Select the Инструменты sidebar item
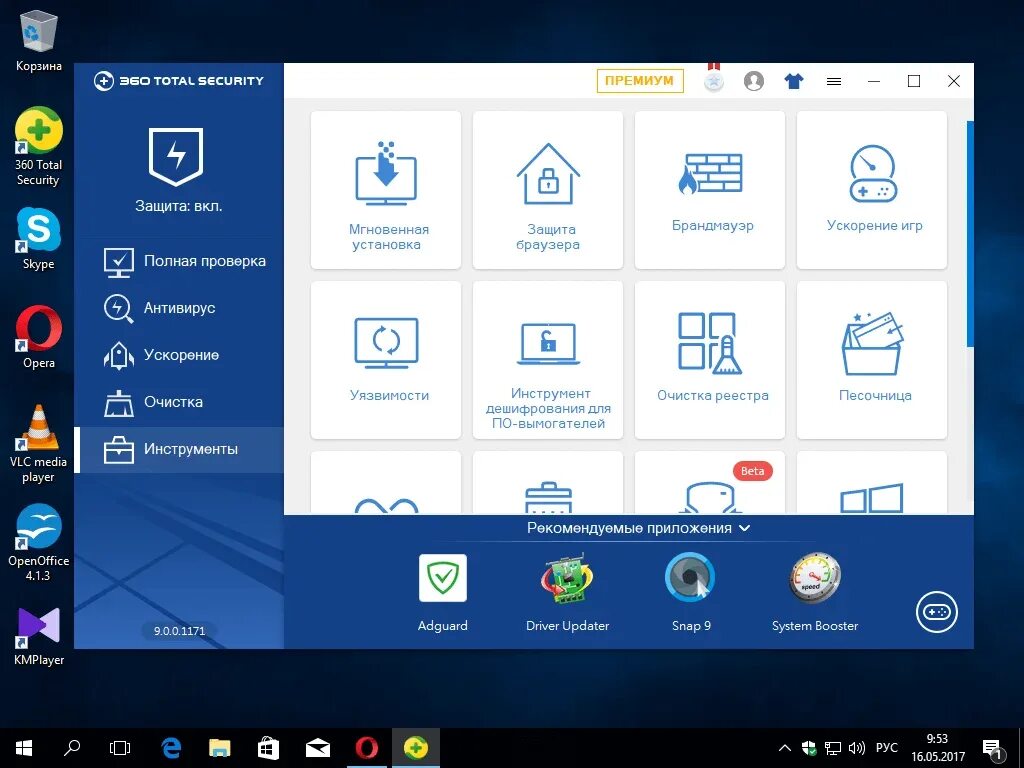The image size is (1024, 768). tap(179, 449)
